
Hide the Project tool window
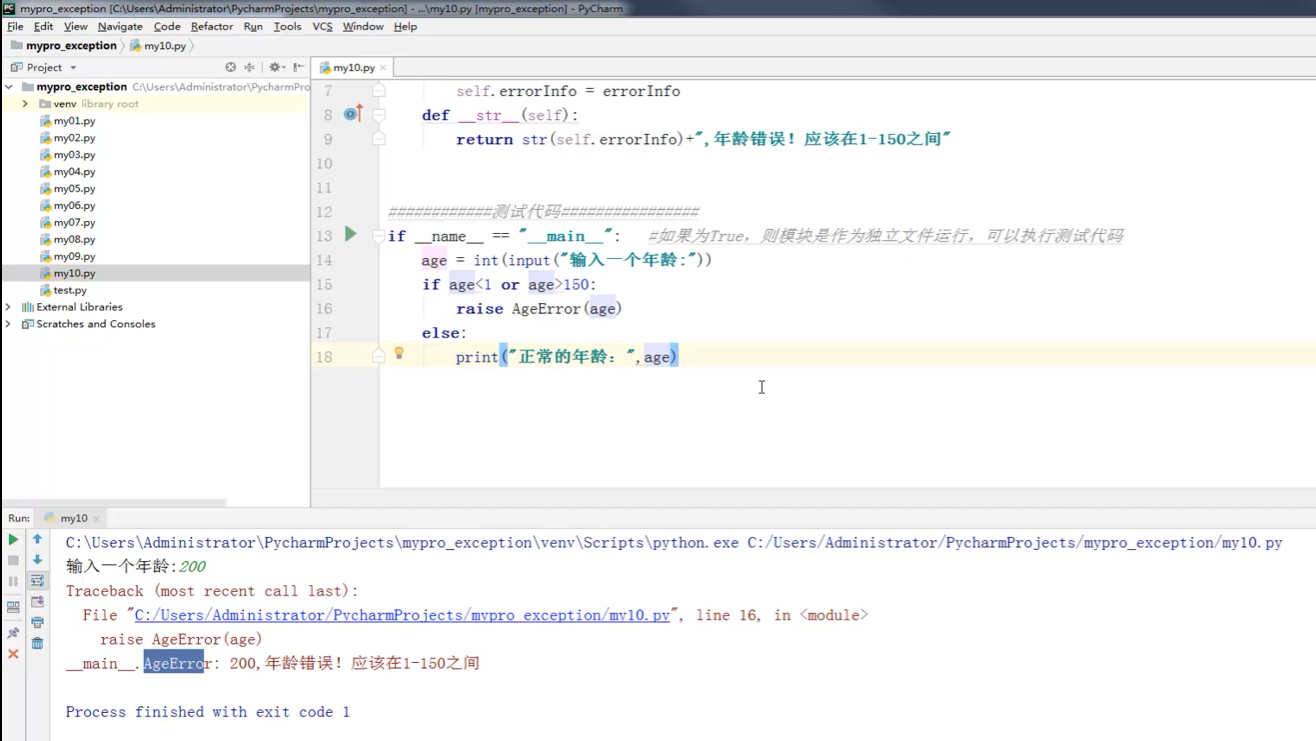click(298, 67)
